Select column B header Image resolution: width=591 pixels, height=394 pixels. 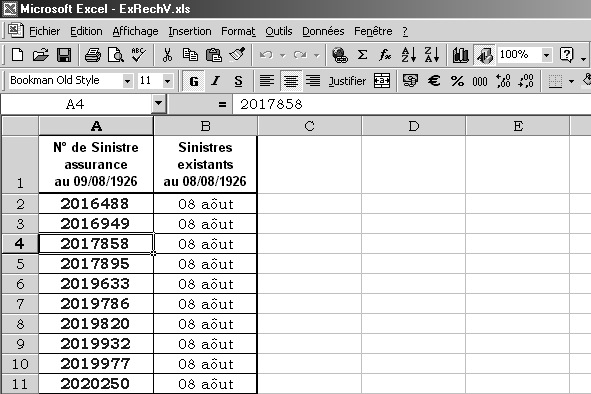(205, 126)
